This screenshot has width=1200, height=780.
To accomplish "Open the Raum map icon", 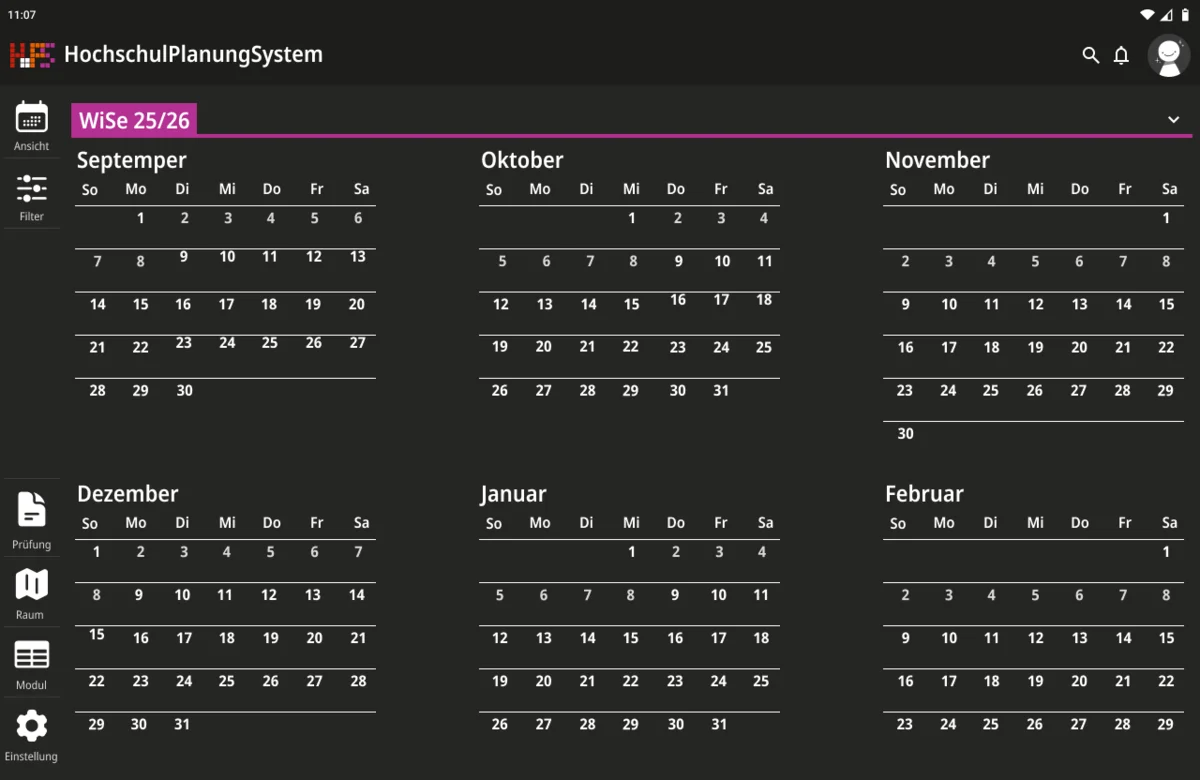I will 32,584.
